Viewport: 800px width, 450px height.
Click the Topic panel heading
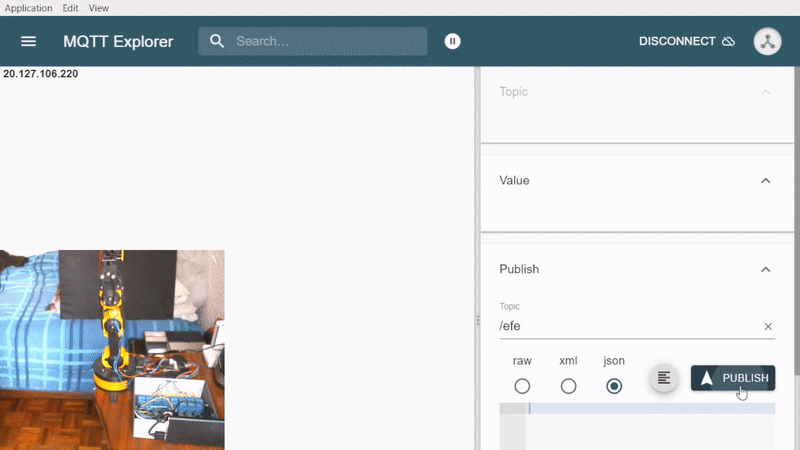click(513, 92)
